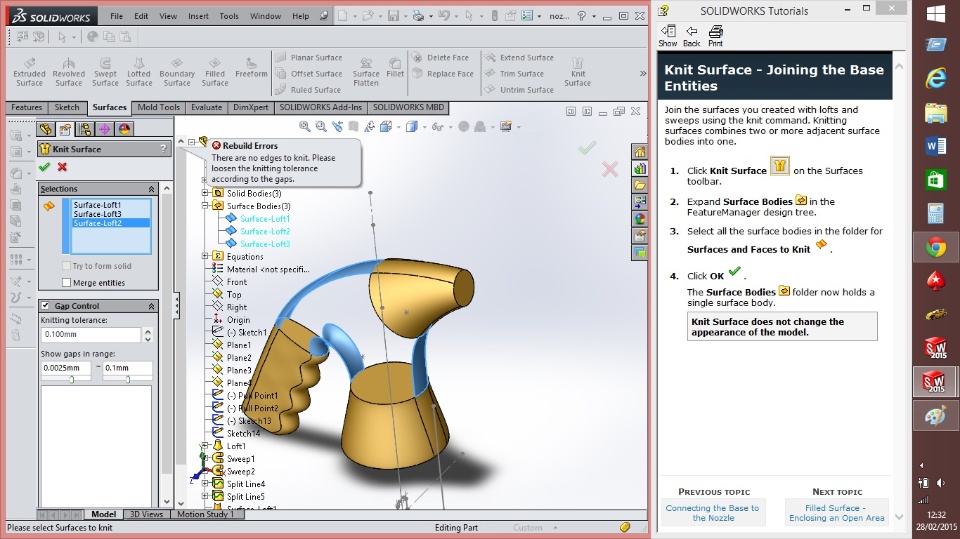Image resolution: width=960 pixels, height=539 pixels.
Task: Go to next topic Filled Surface
Action: [836, 513]
